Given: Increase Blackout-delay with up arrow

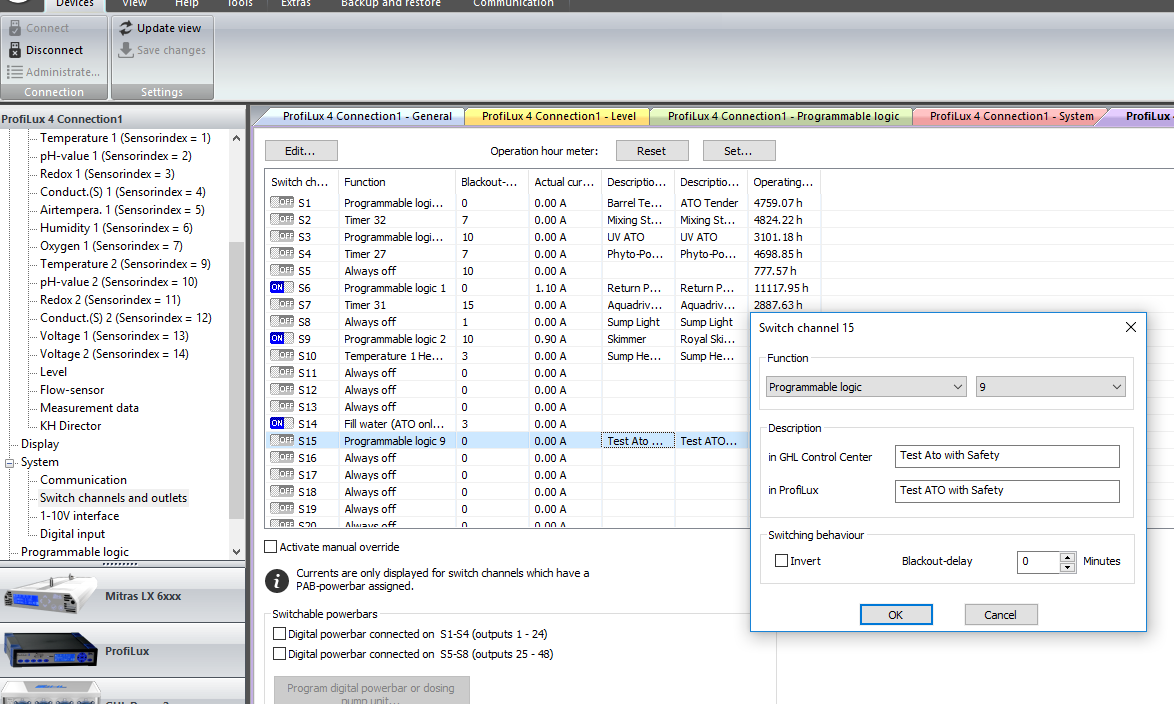Looking at the screenshot, I should tap(1068, 556).
